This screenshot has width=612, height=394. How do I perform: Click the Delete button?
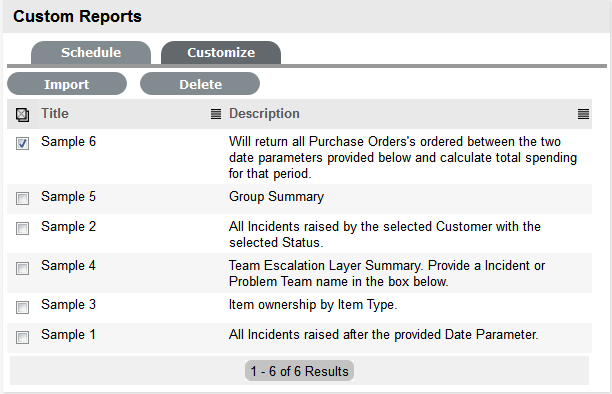click(x=200, y=84)
